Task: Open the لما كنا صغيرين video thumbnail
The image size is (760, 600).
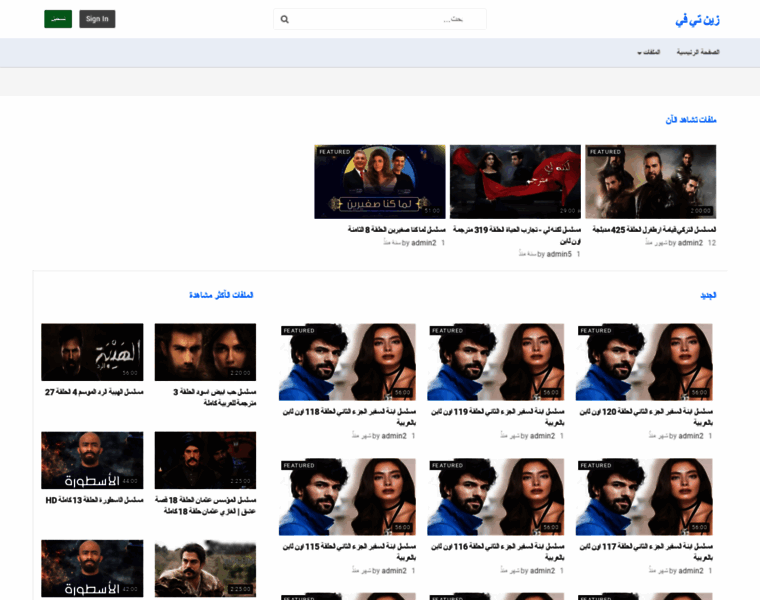Action: click(x=380, y=181)
